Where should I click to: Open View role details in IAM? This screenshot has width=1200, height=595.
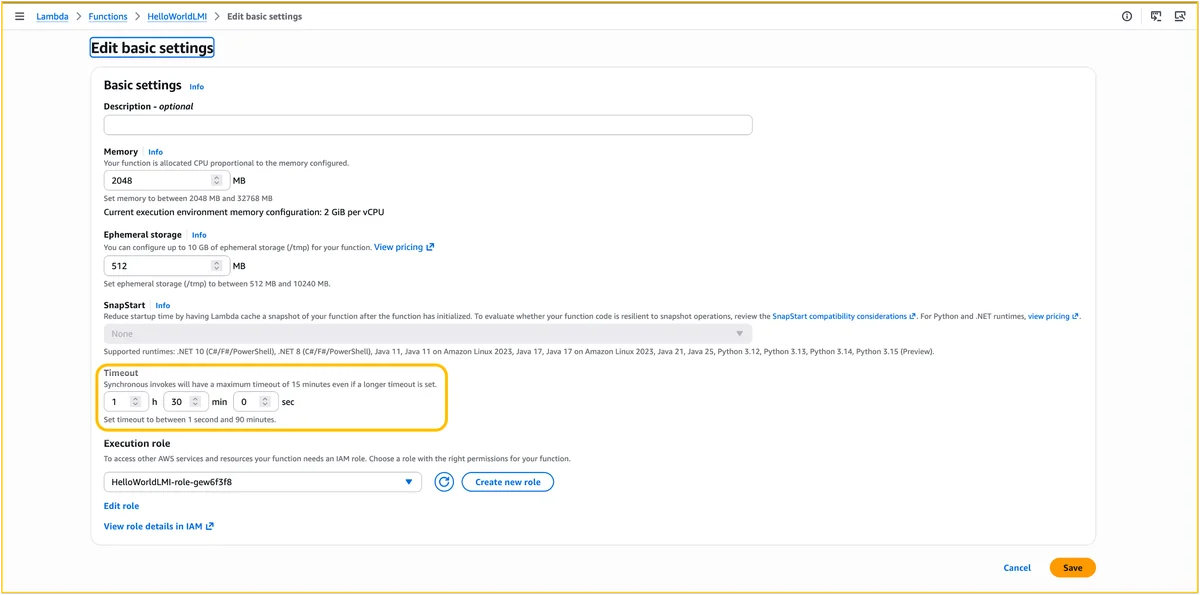[x=159, y=526]
